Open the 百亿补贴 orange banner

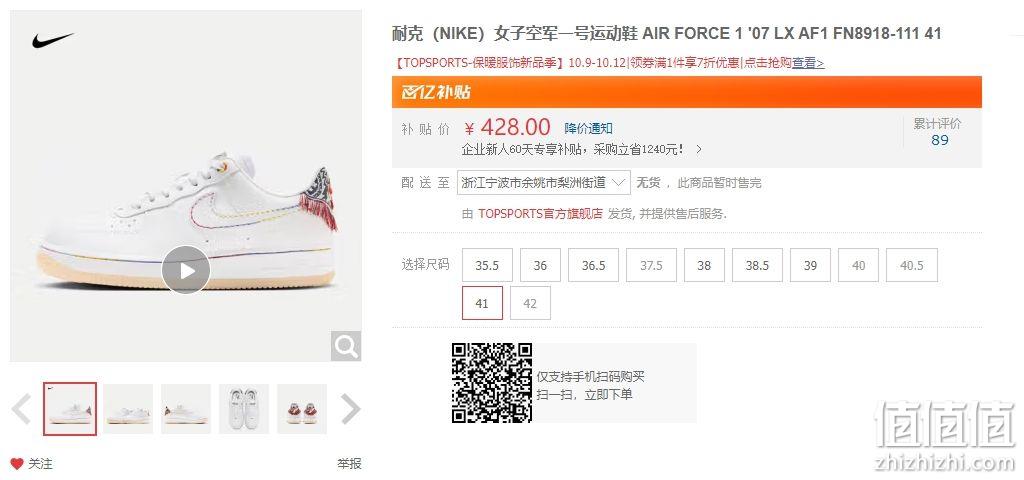pyautogui.click(x=686, y=92)
